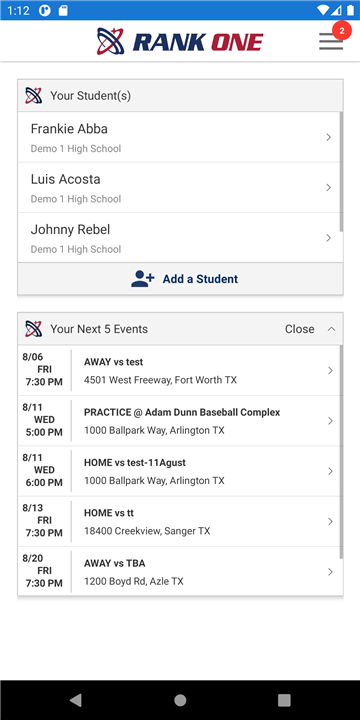360x720 pixels.
Task: Tap the red notification badge showing 2
Action: coord(341,30)
